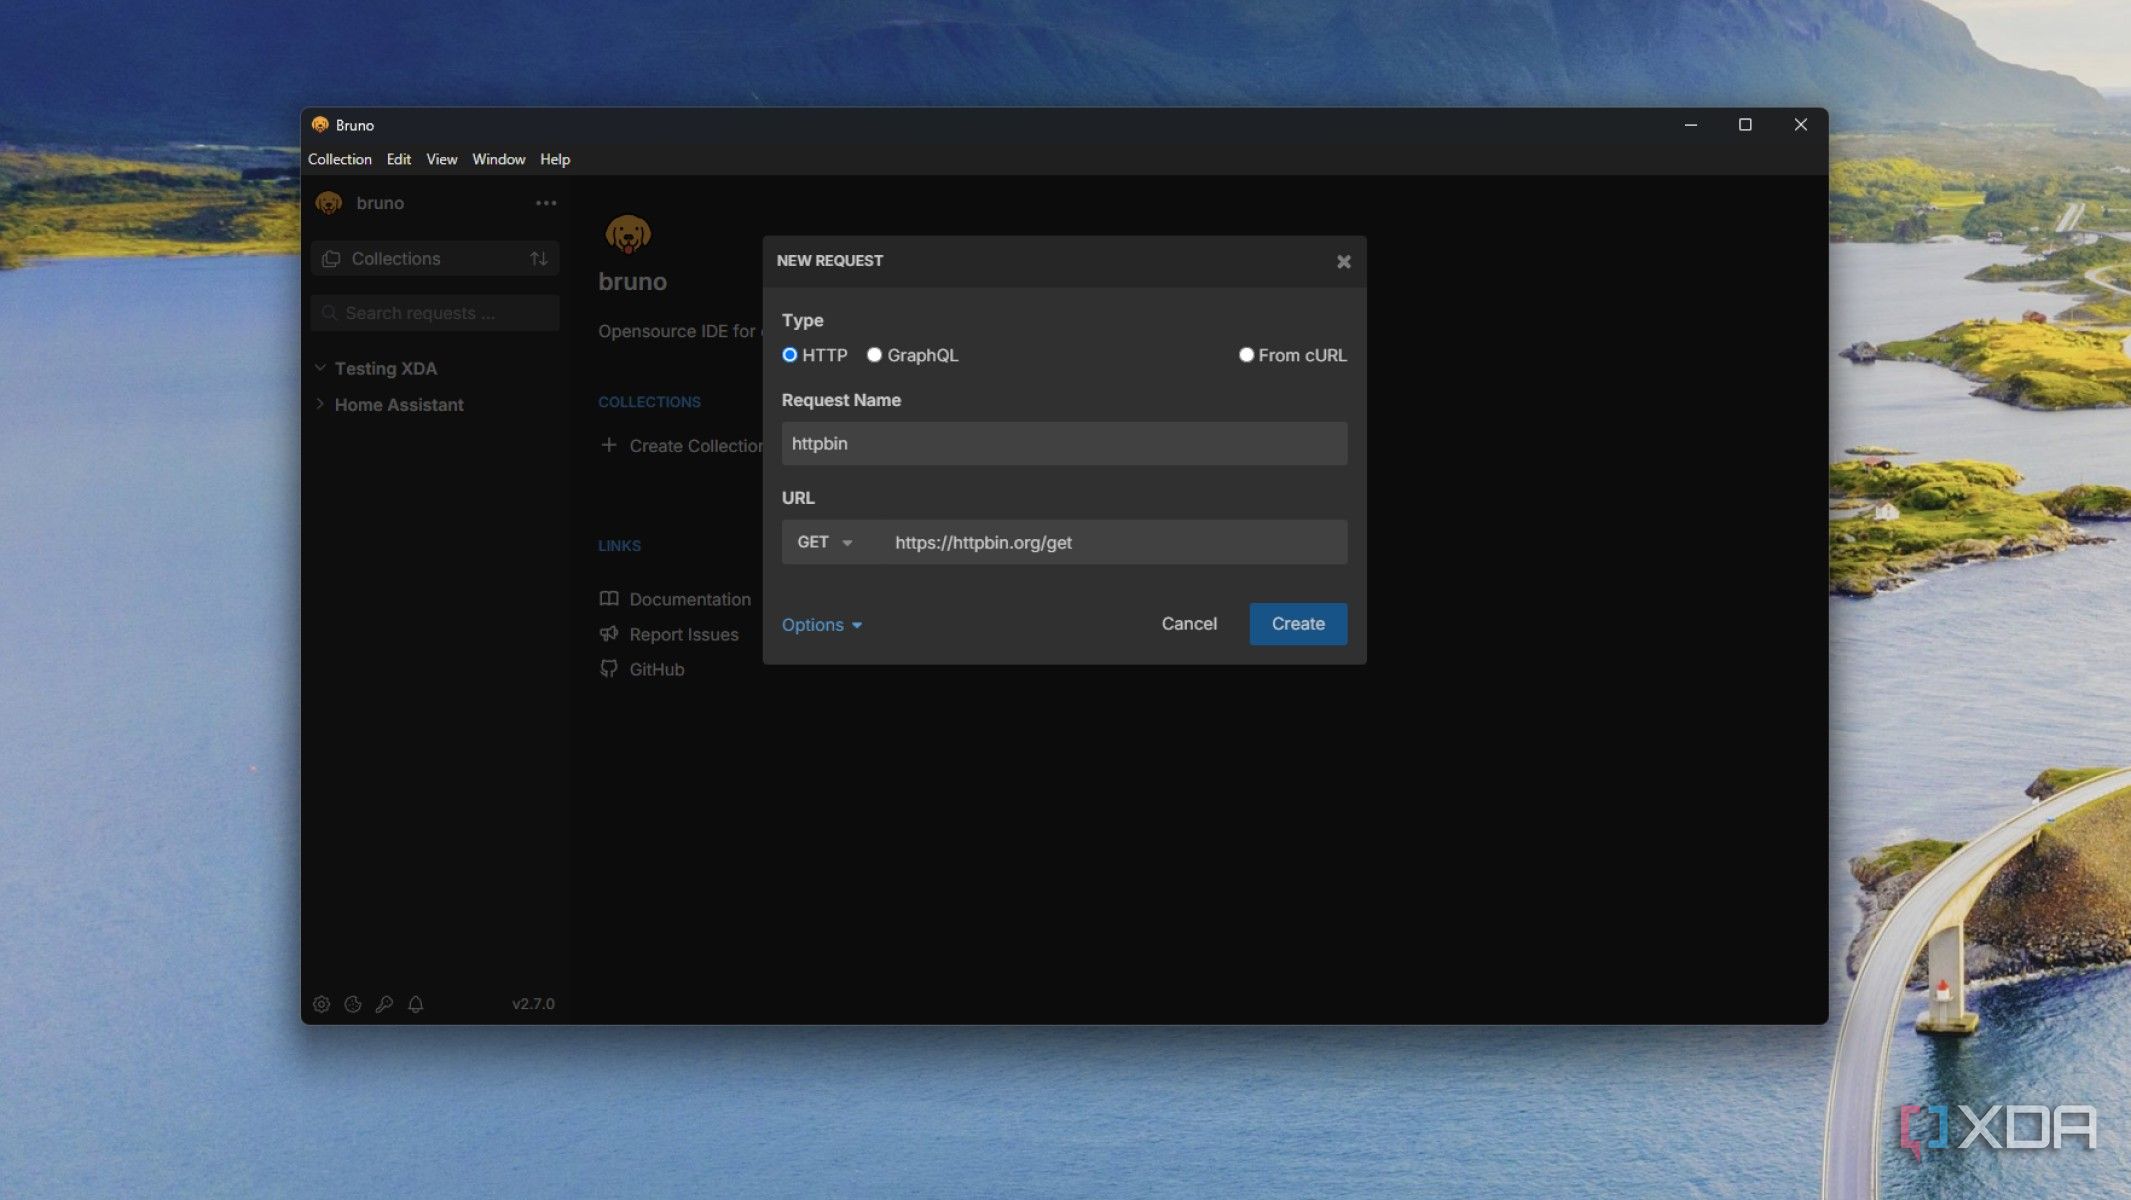Screen dimensions: 2131x1200
Task: Open the GET method dropdown
Action: pyautogui.click(x=825, y=542)
